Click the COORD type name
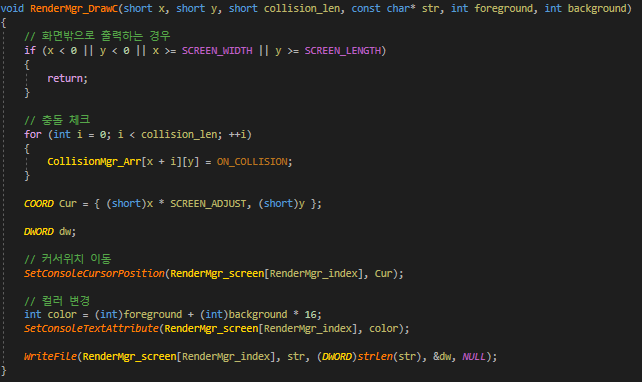The height and width of the screenshot is (382, 642). (39, 203)
